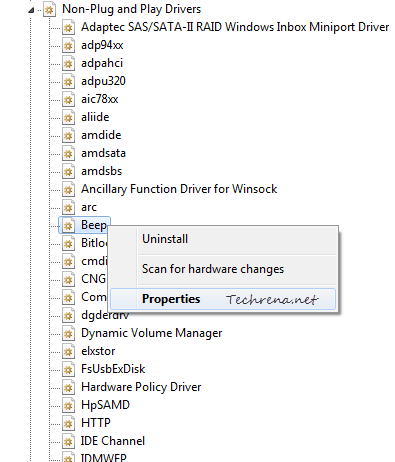The width and height of the screenshot is (395, 462).
Task: Select the adpu320 entry text
Action: (103, 81)
